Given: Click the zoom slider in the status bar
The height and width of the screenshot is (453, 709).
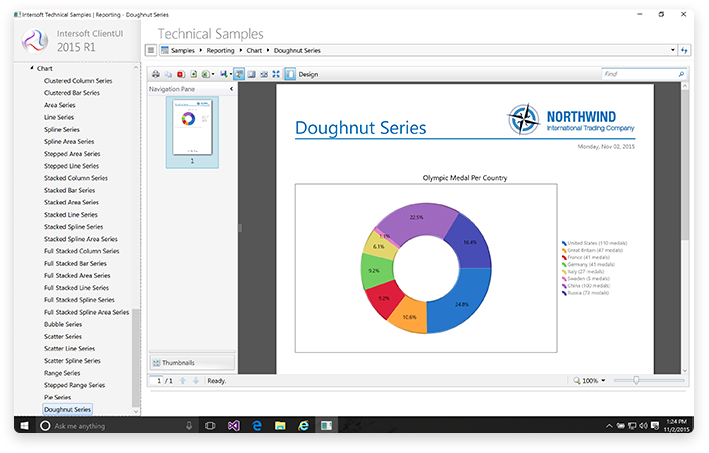Looking at the screenshot, I should [636, 381].
